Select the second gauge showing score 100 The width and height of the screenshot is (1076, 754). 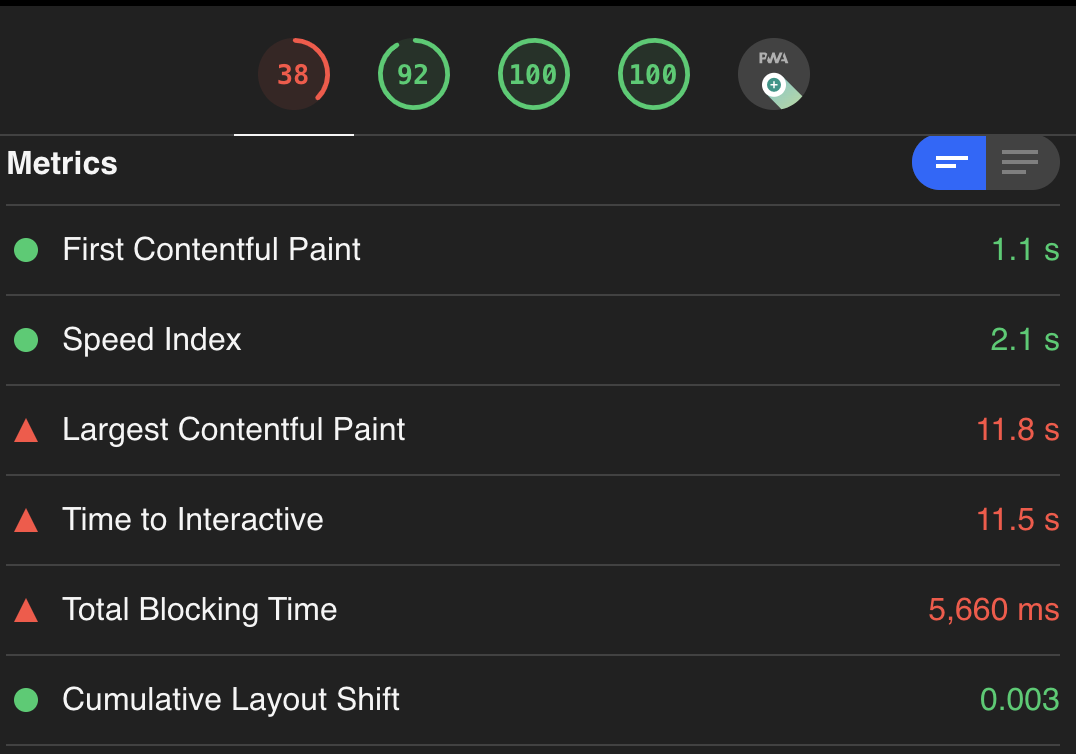pos(654,74)
